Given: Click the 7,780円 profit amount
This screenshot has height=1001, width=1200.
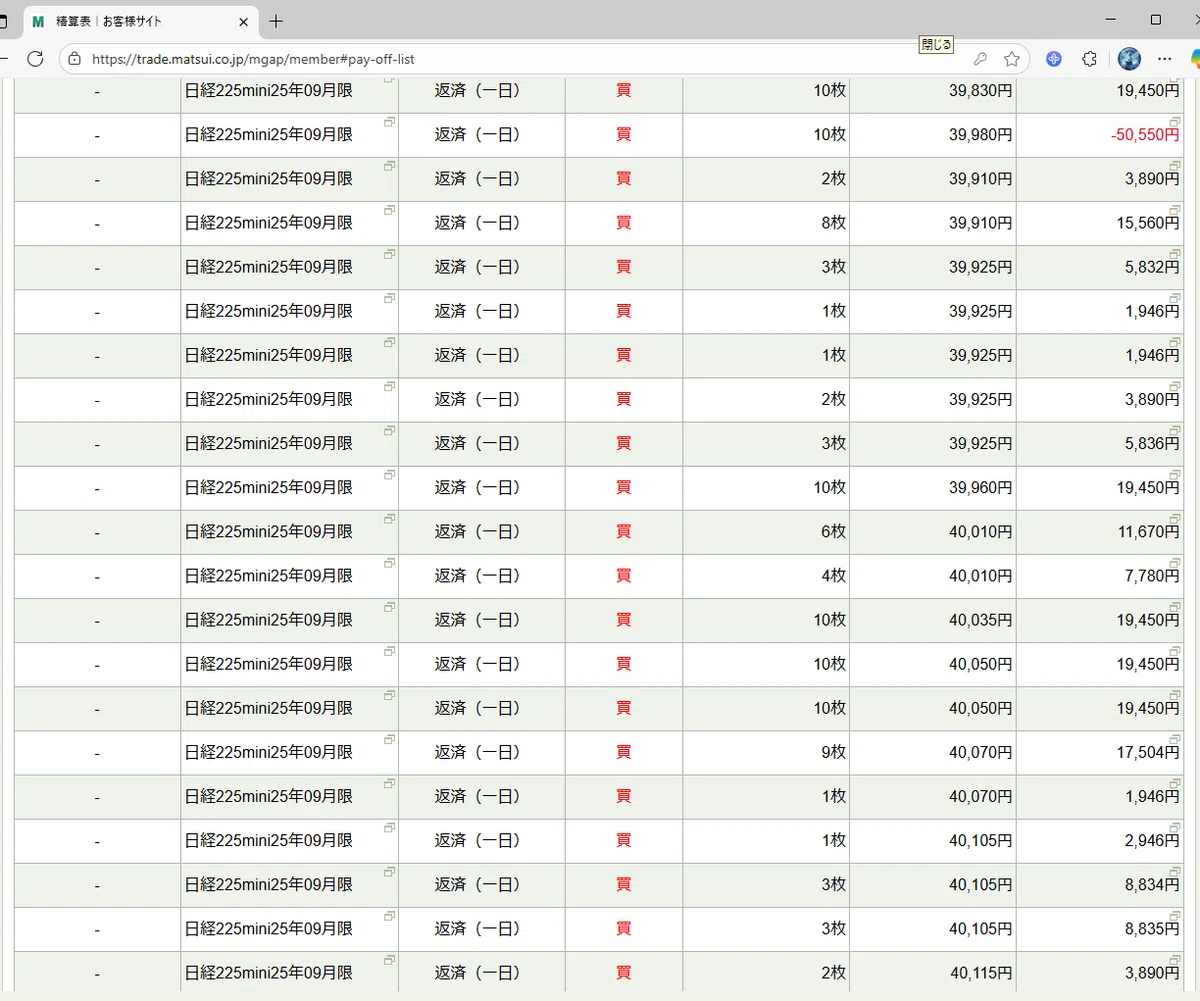Looking at the screenshot, I should (x=1152, y=576).
